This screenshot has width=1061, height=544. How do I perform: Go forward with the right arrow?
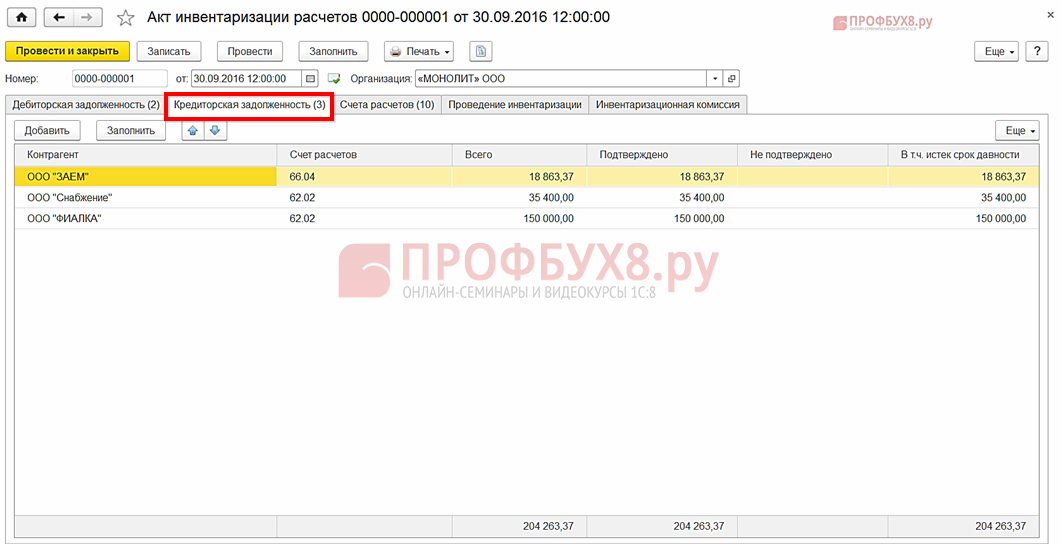(88, 18)
